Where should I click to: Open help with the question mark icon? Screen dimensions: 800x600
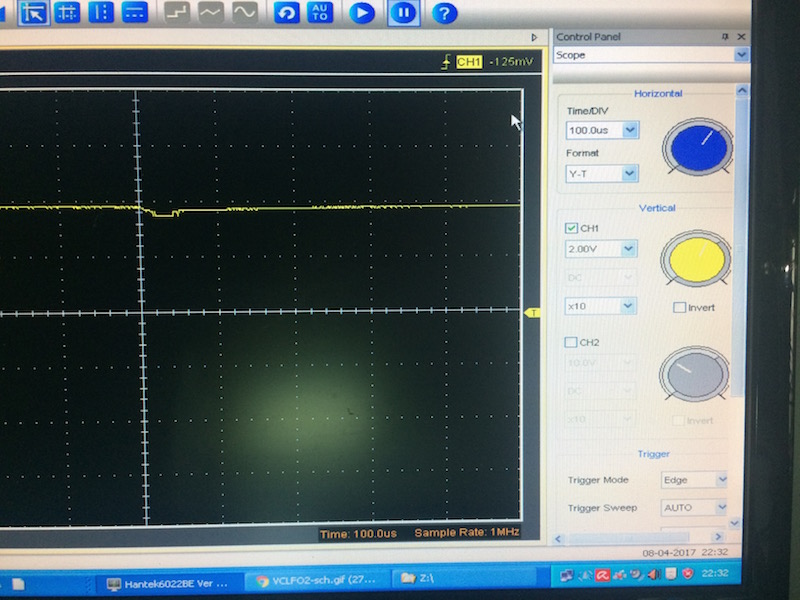444,13
